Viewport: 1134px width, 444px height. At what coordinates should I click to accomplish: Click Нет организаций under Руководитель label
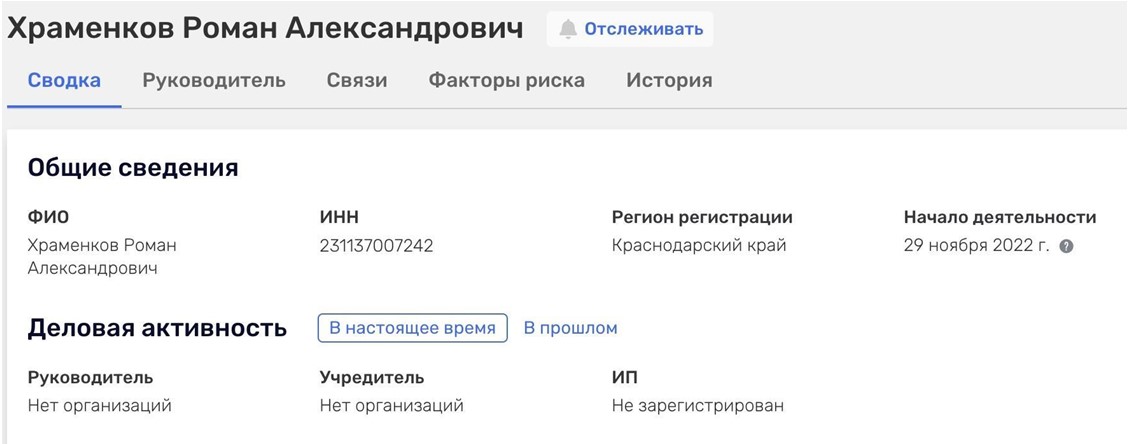(x=100, y=405)
